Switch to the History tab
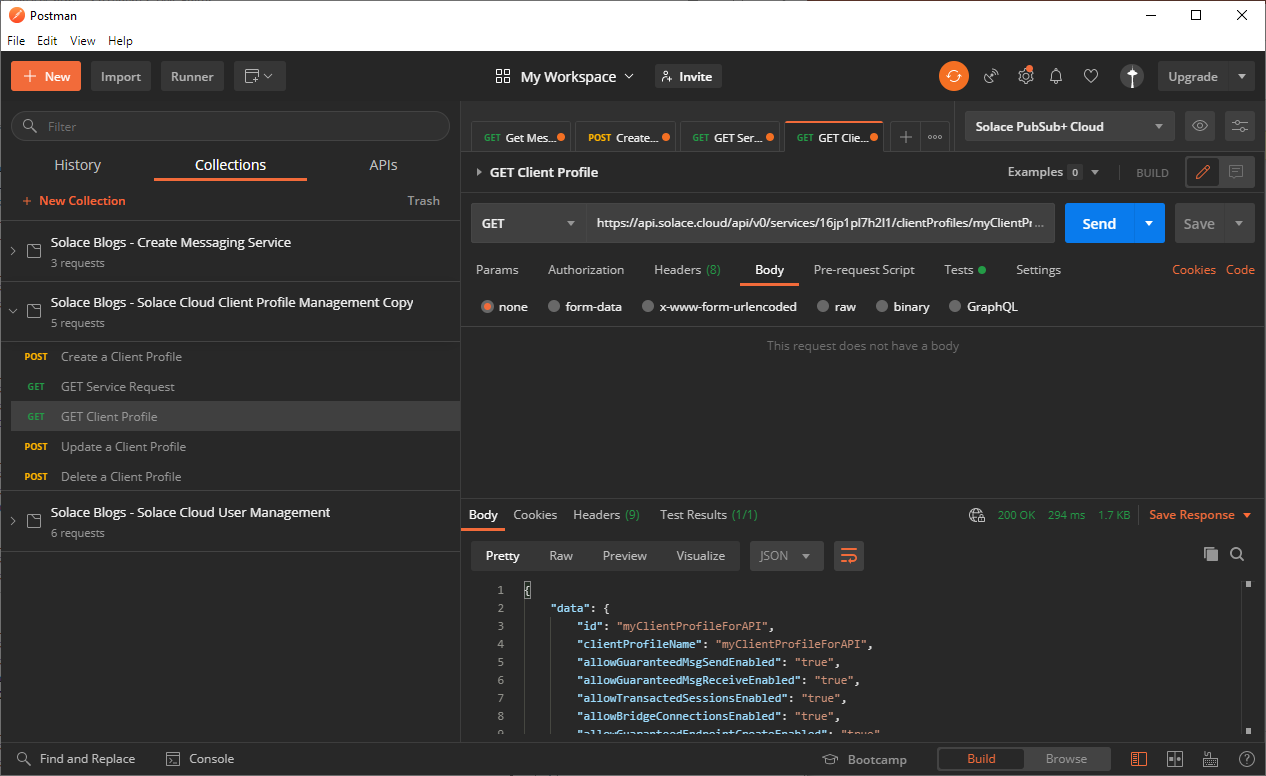The width and height of the screenshot is (1266, 776). (77, 165)
